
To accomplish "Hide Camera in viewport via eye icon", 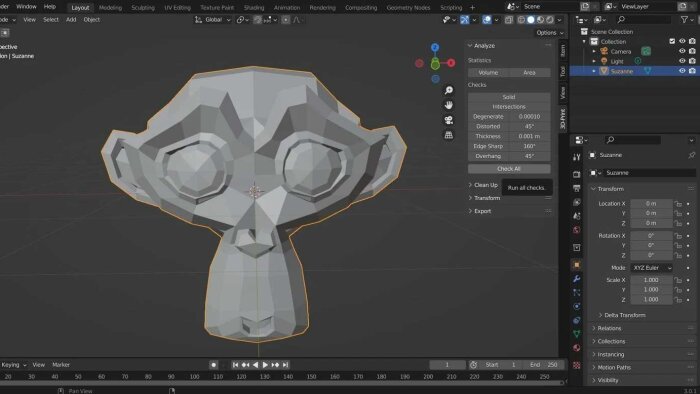I will point(682,51).
